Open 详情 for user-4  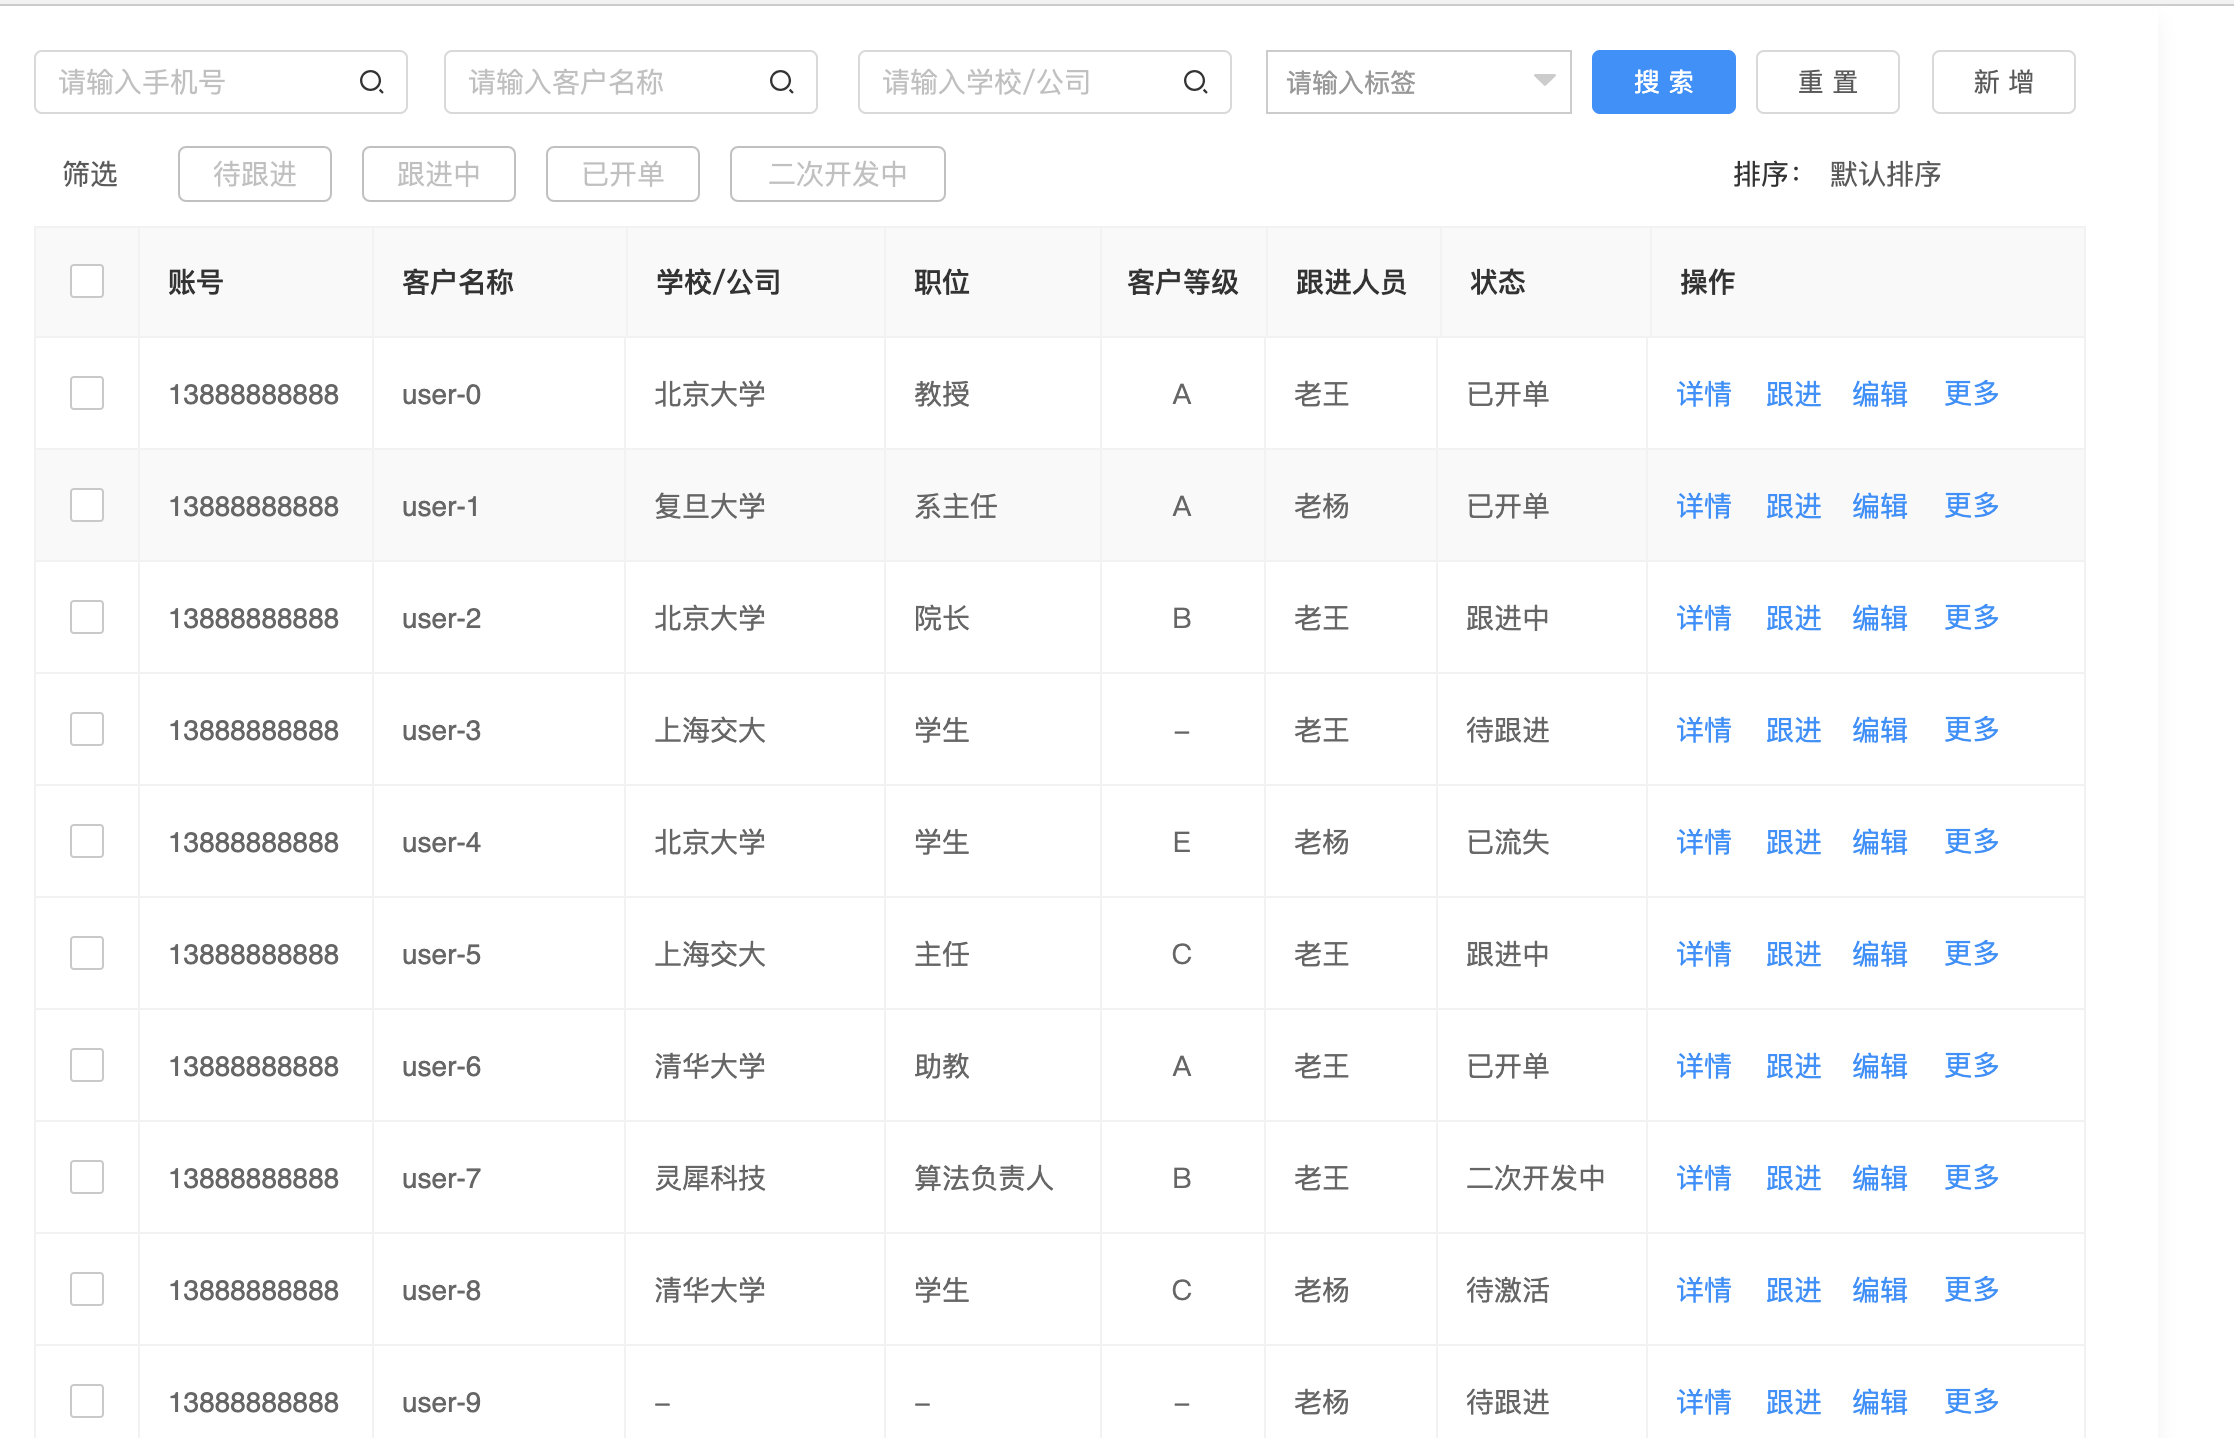click(x=1704, y=842)
